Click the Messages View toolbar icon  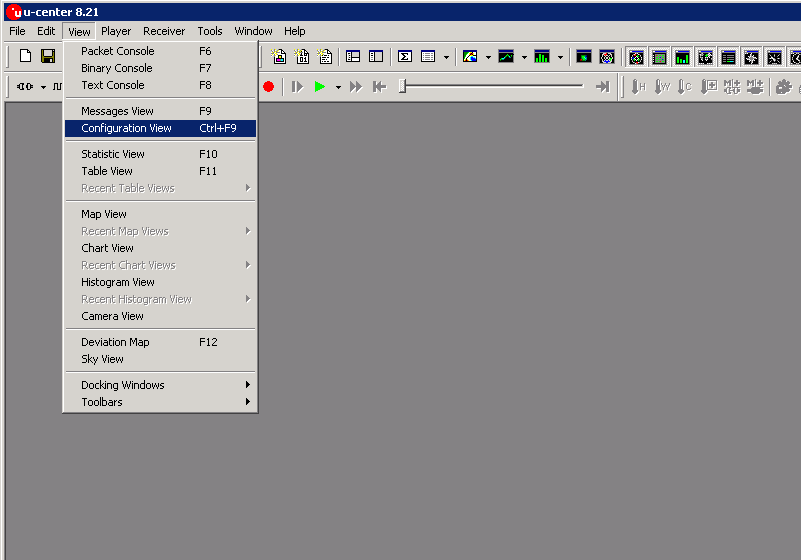pos(353,56)
